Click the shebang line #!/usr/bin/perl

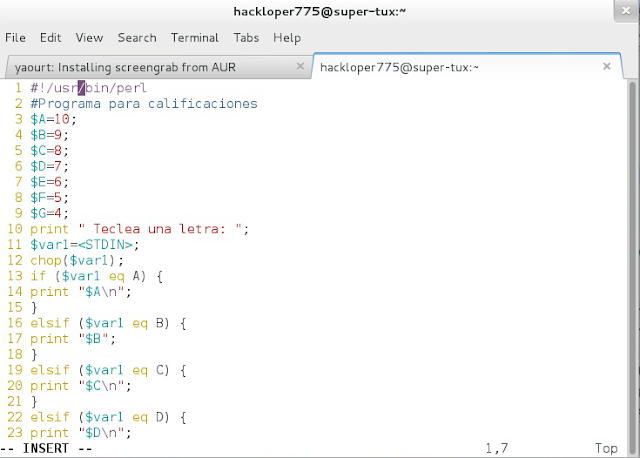click(x=88, y=88)
